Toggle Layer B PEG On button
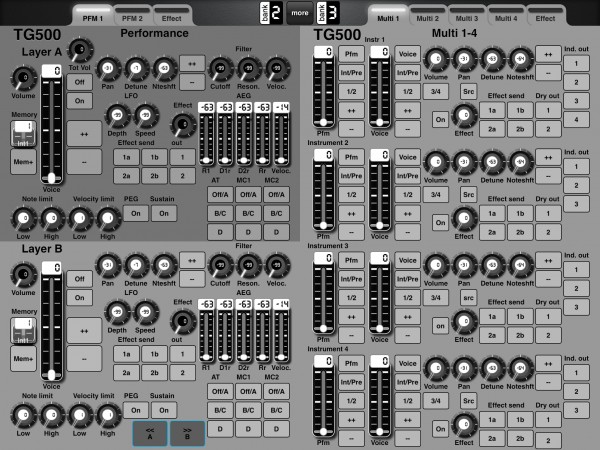 coord(136,410)
